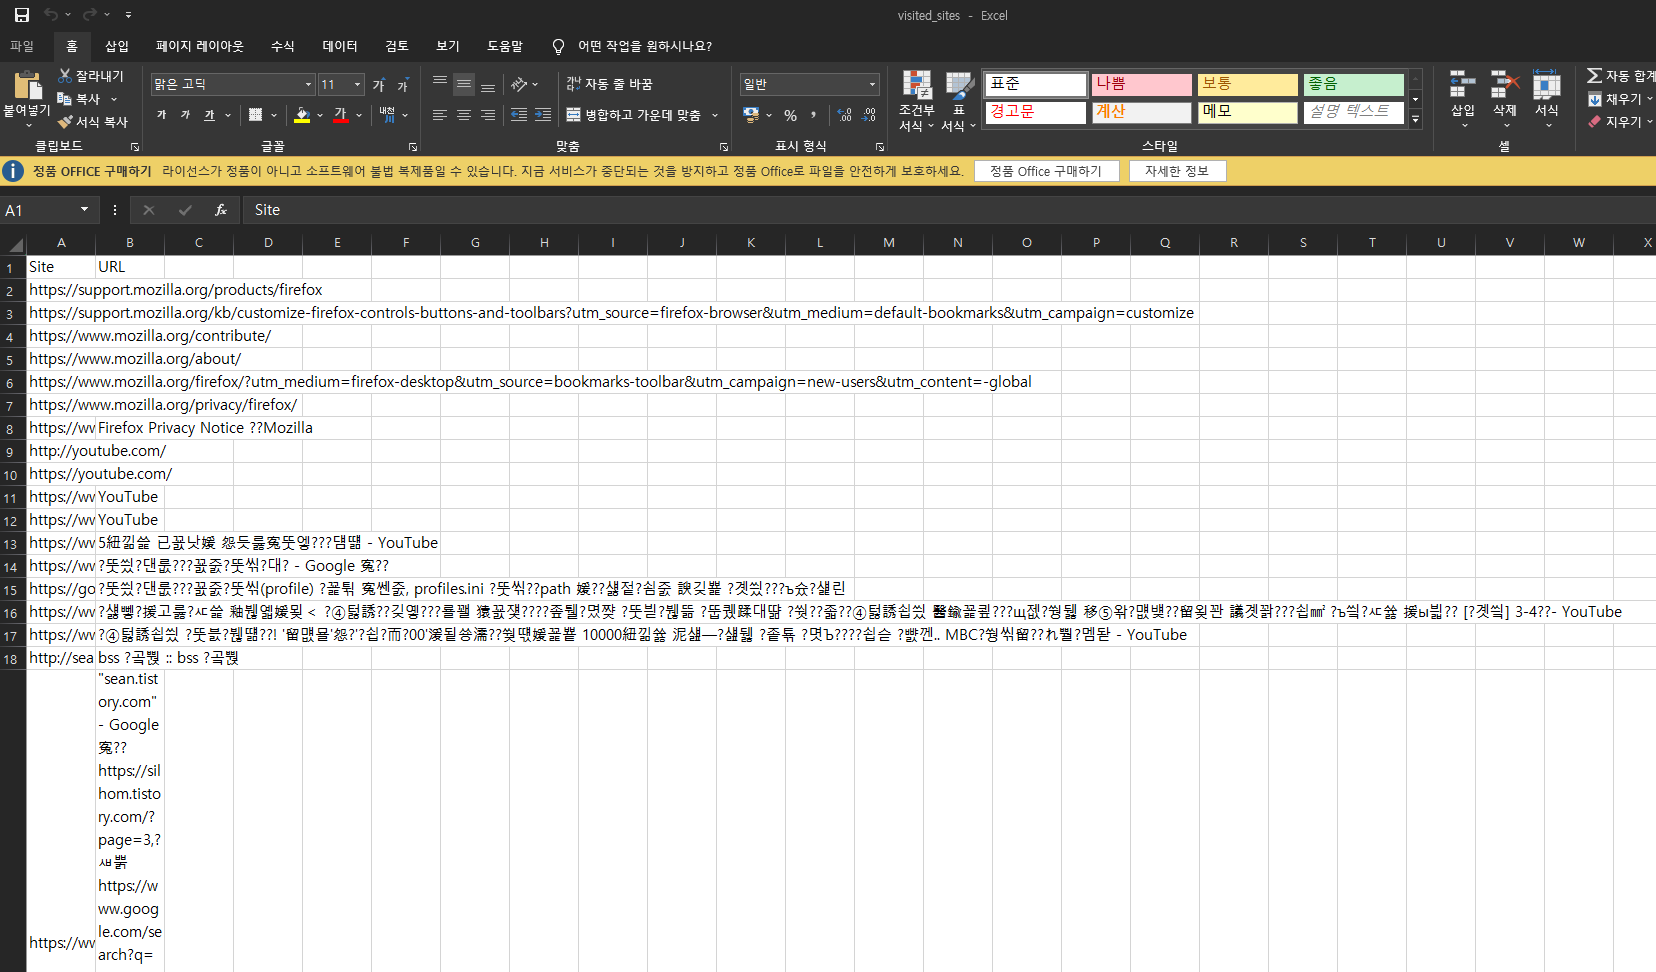Toggle middle vertical alignment

click(x=464, y=84)
